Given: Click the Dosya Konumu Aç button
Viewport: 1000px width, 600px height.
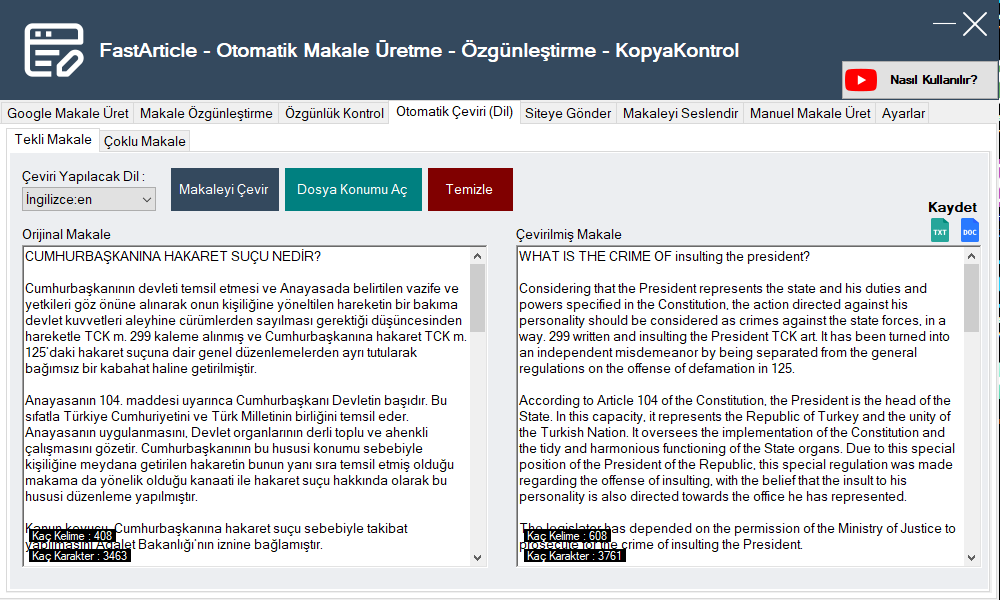Looking at the screenshot, I should pos(352,190).
